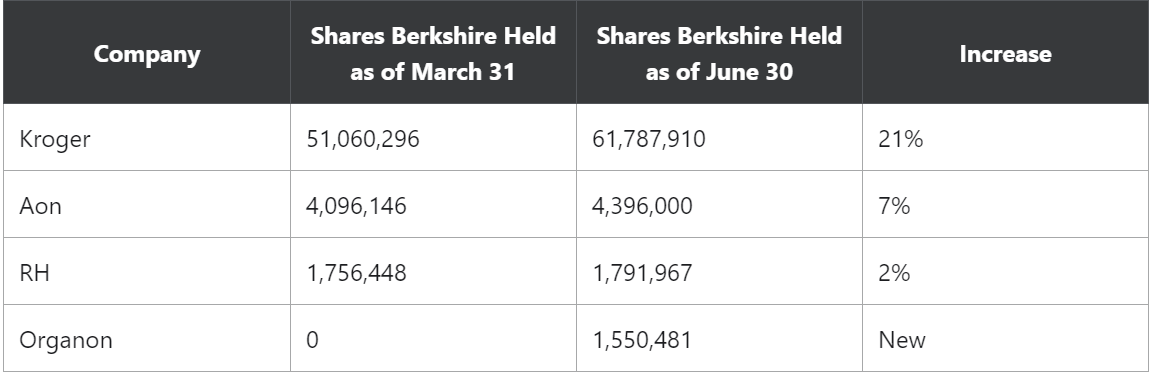Image resolution: width=1151 pixels, height=374 pixels.
Task: Click Organon's March value of 0
Action: coord(433,339)
